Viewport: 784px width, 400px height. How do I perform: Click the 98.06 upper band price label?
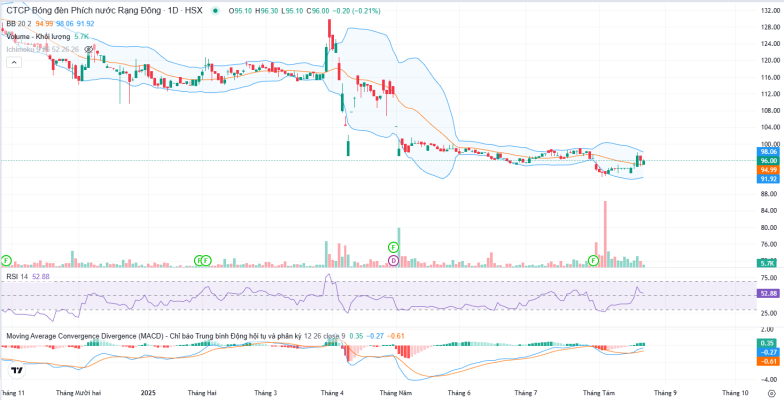(768, 152)
